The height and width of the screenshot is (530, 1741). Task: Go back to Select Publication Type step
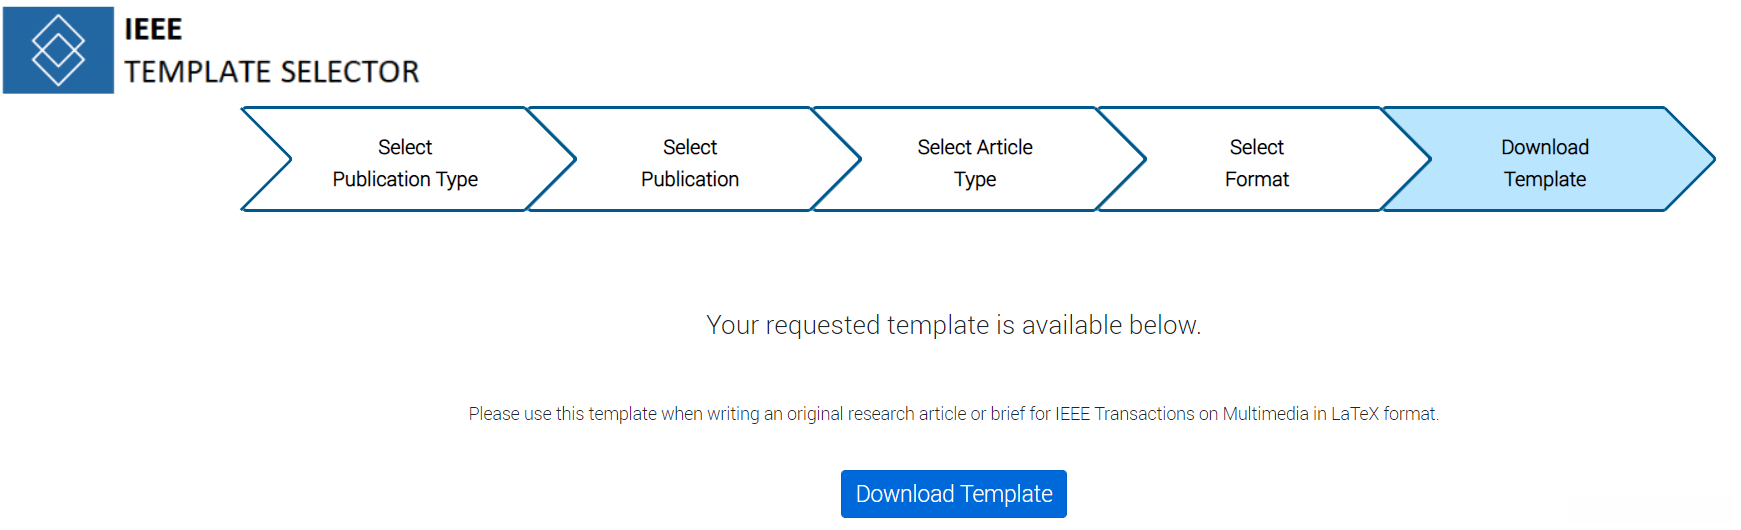click(x=405, y=162)
